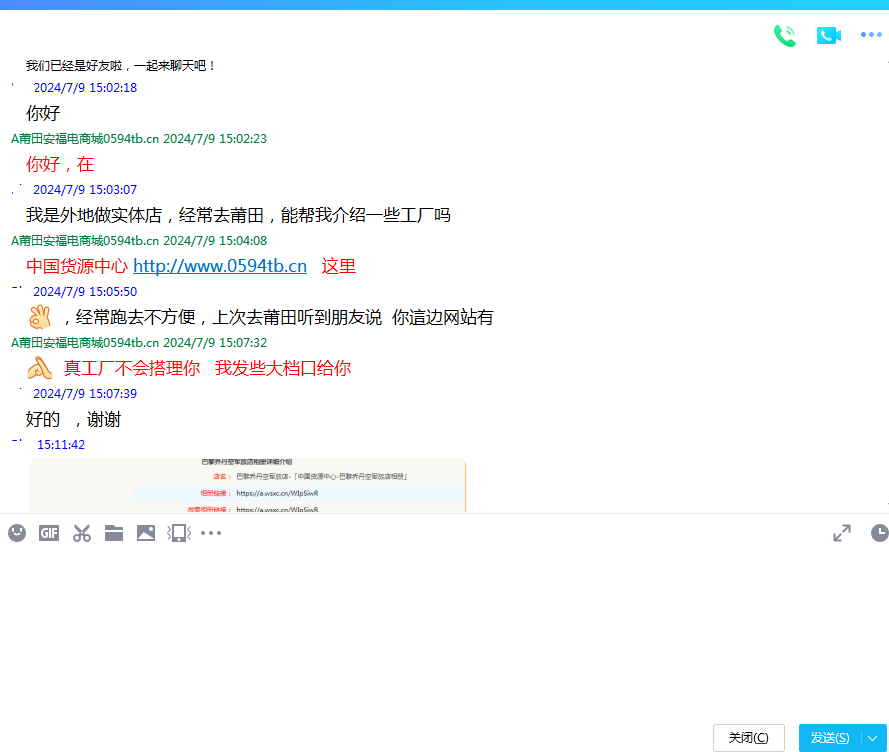
Task: Send a file via folder icon
Action: click(x=114, y=533)
